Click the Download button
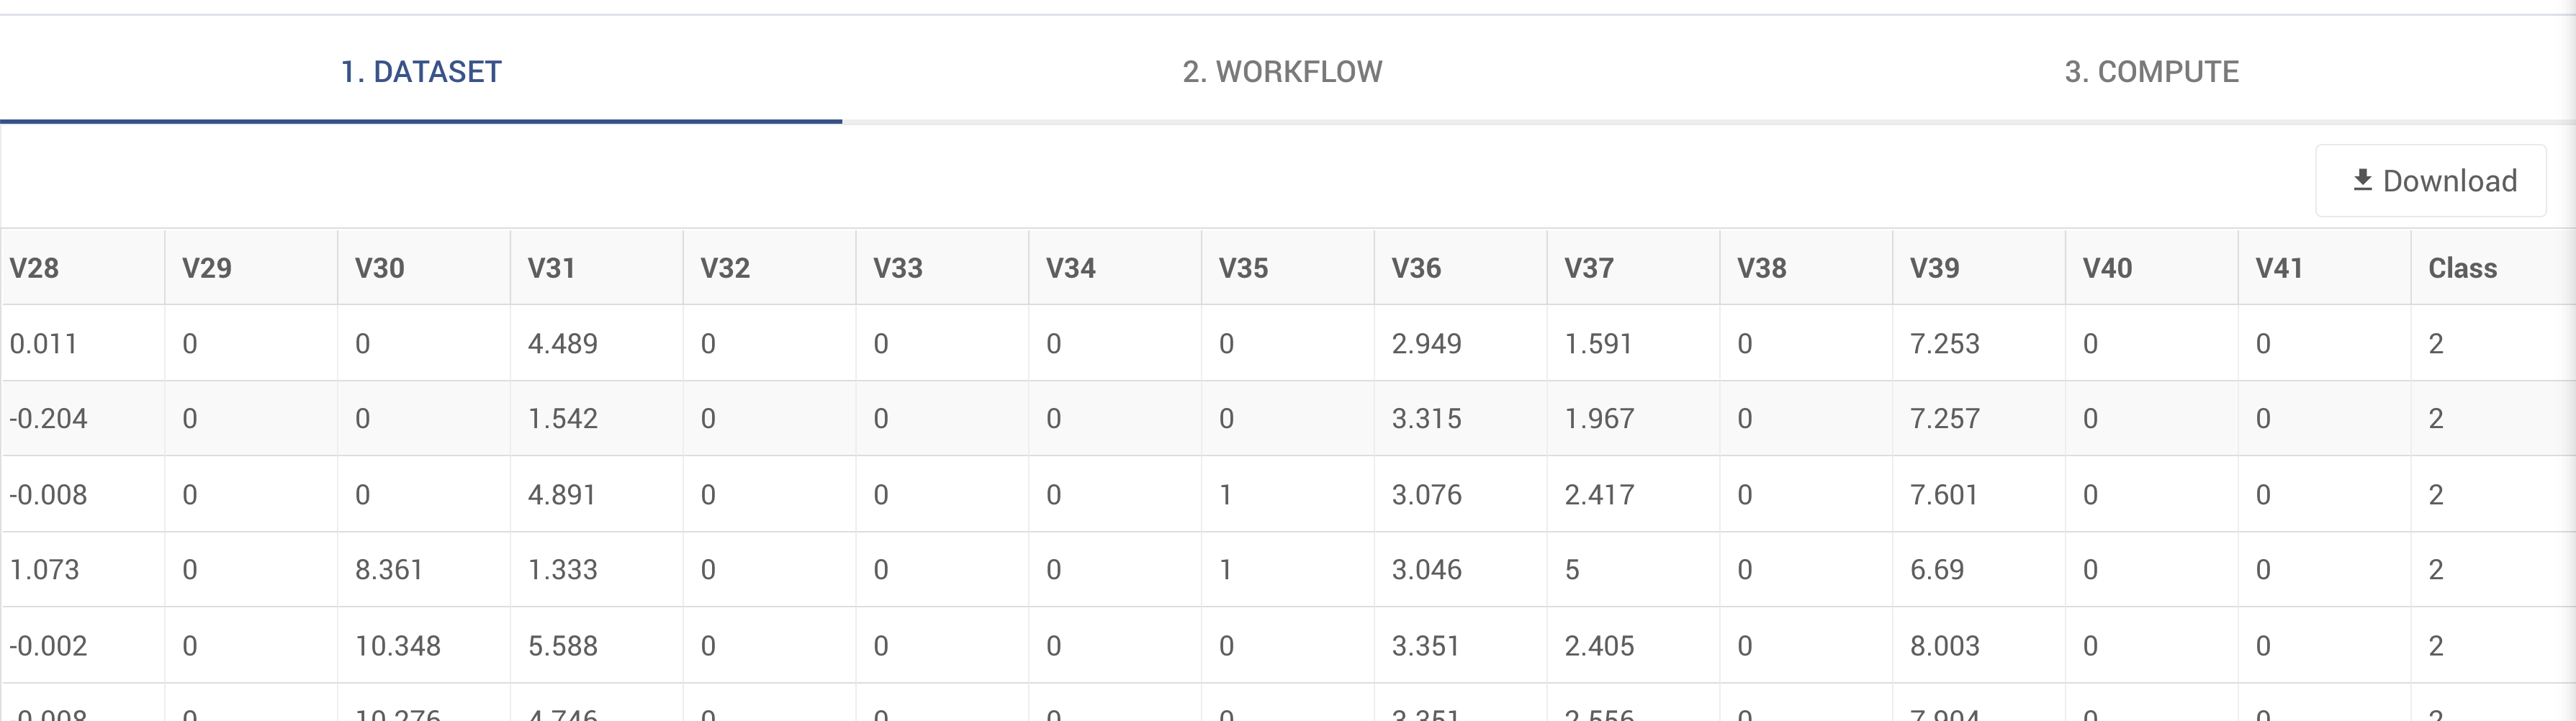The image size is (2576, 721). pos(2430,180)
